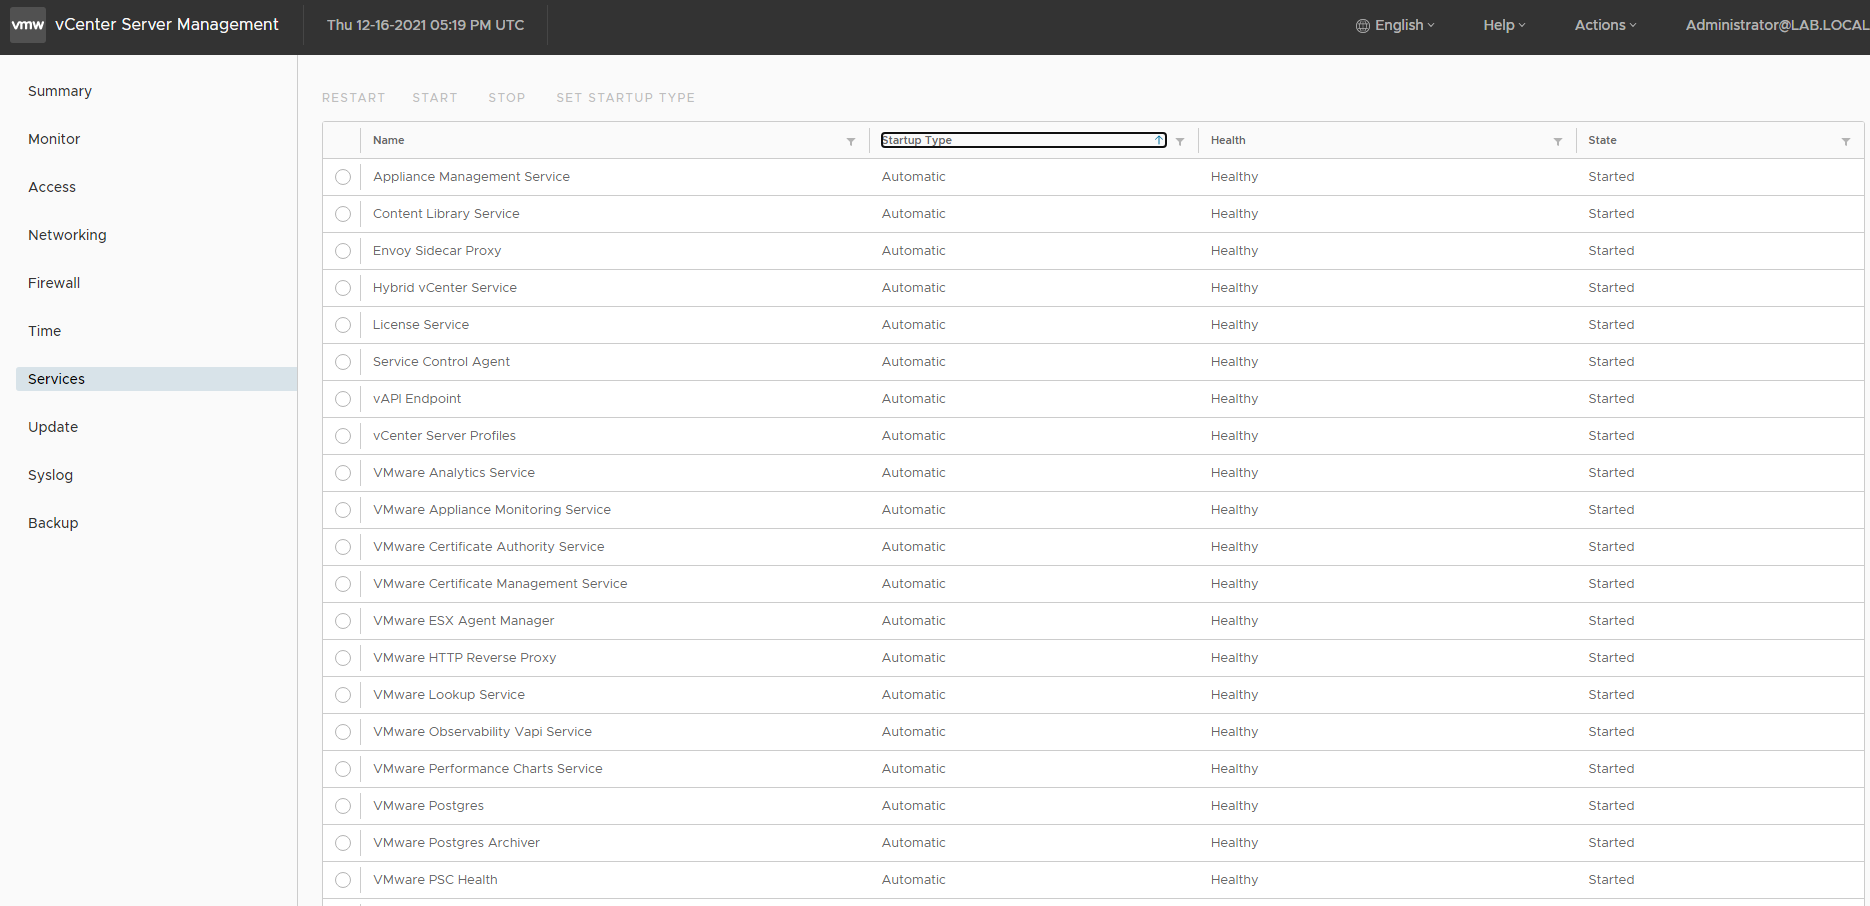Image resolution: width=1870 pixels, height=906 pixels.
Task: Click the RESTART button
Action: click(353, 98)
